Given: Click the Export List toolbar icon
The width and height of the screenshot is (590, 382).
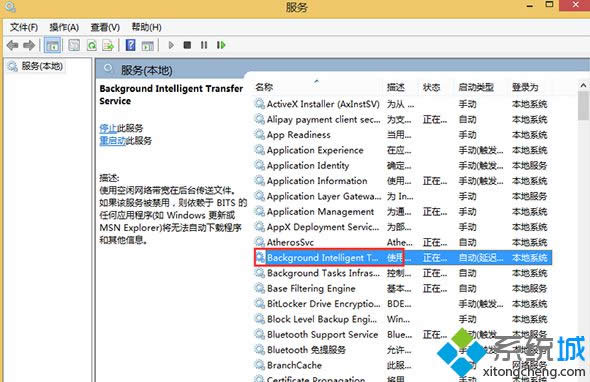Looking at the screenshot, I should (x=108, y=46).
